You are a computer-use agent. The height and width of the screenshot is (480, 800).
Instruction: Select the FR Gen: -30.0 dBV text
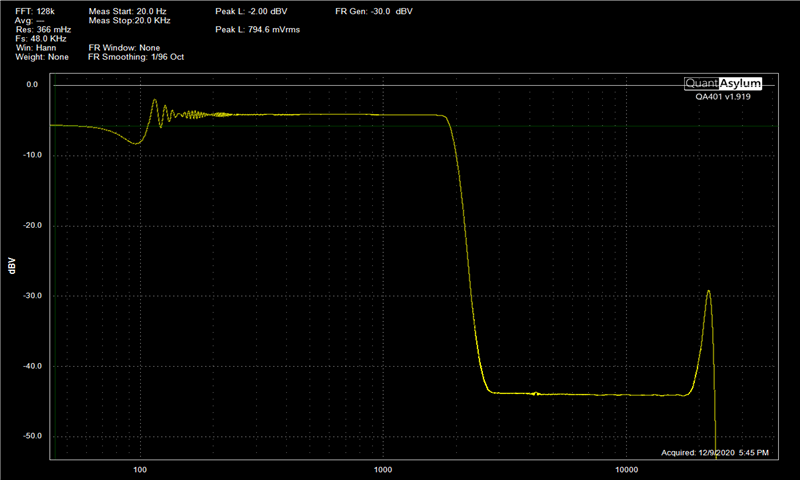tap(374, 11)
